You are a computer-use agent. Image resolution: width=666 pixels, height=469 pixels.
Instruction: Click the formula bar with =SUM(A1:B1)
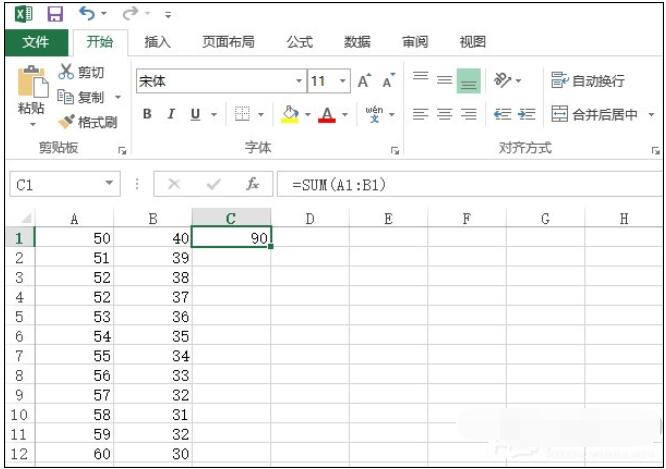(470, 184)
